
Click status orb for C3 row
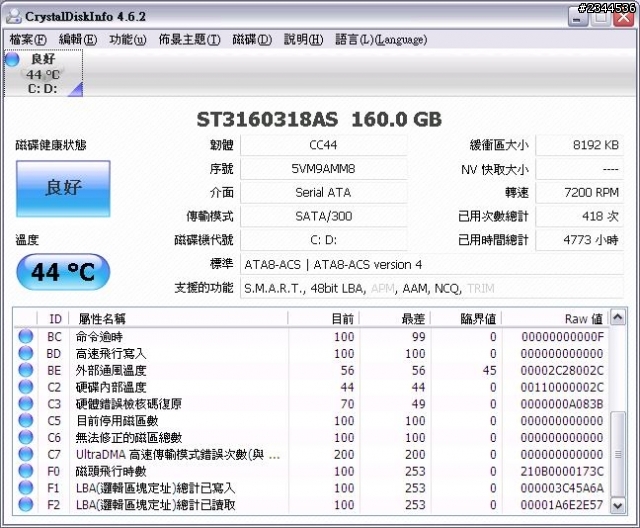click(x=26, y=404)
